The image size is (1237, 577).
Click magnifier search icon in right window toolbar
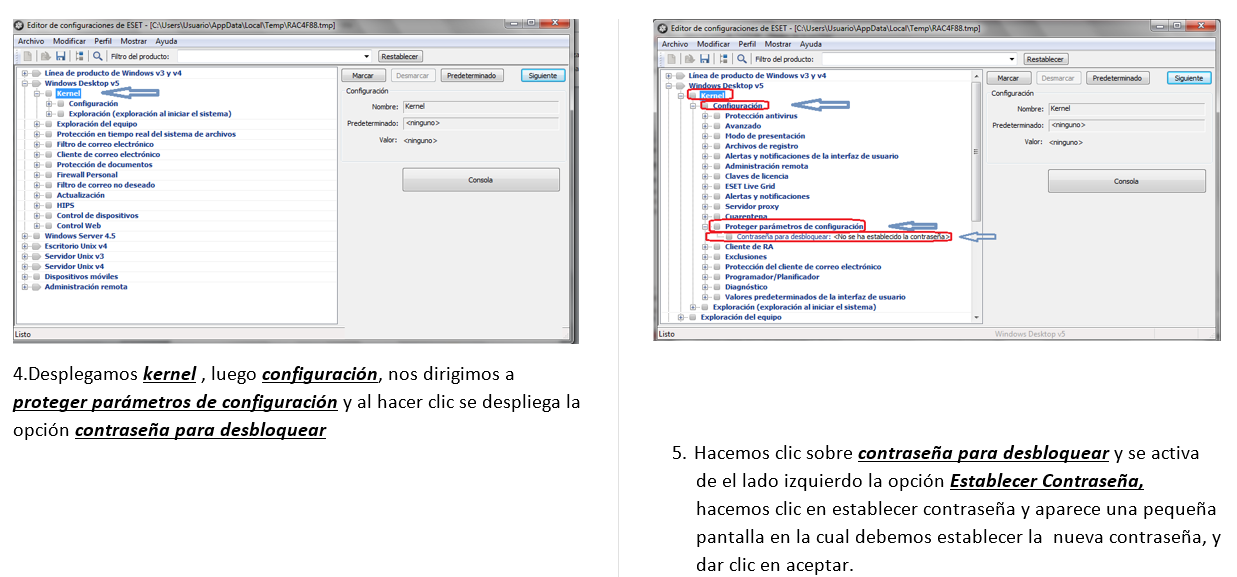pyautogui.click(x=742, y=59)
